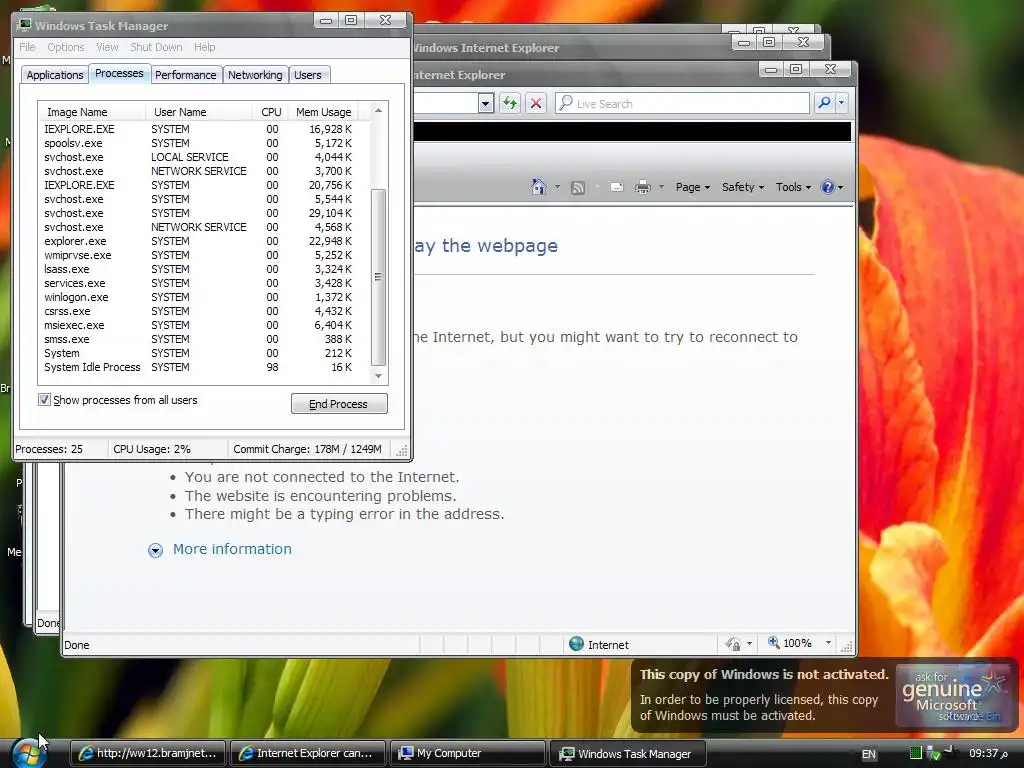Open the Help menu in Task Manager
The width and height of the screenshot is (1024, 768).
point(204,47)
